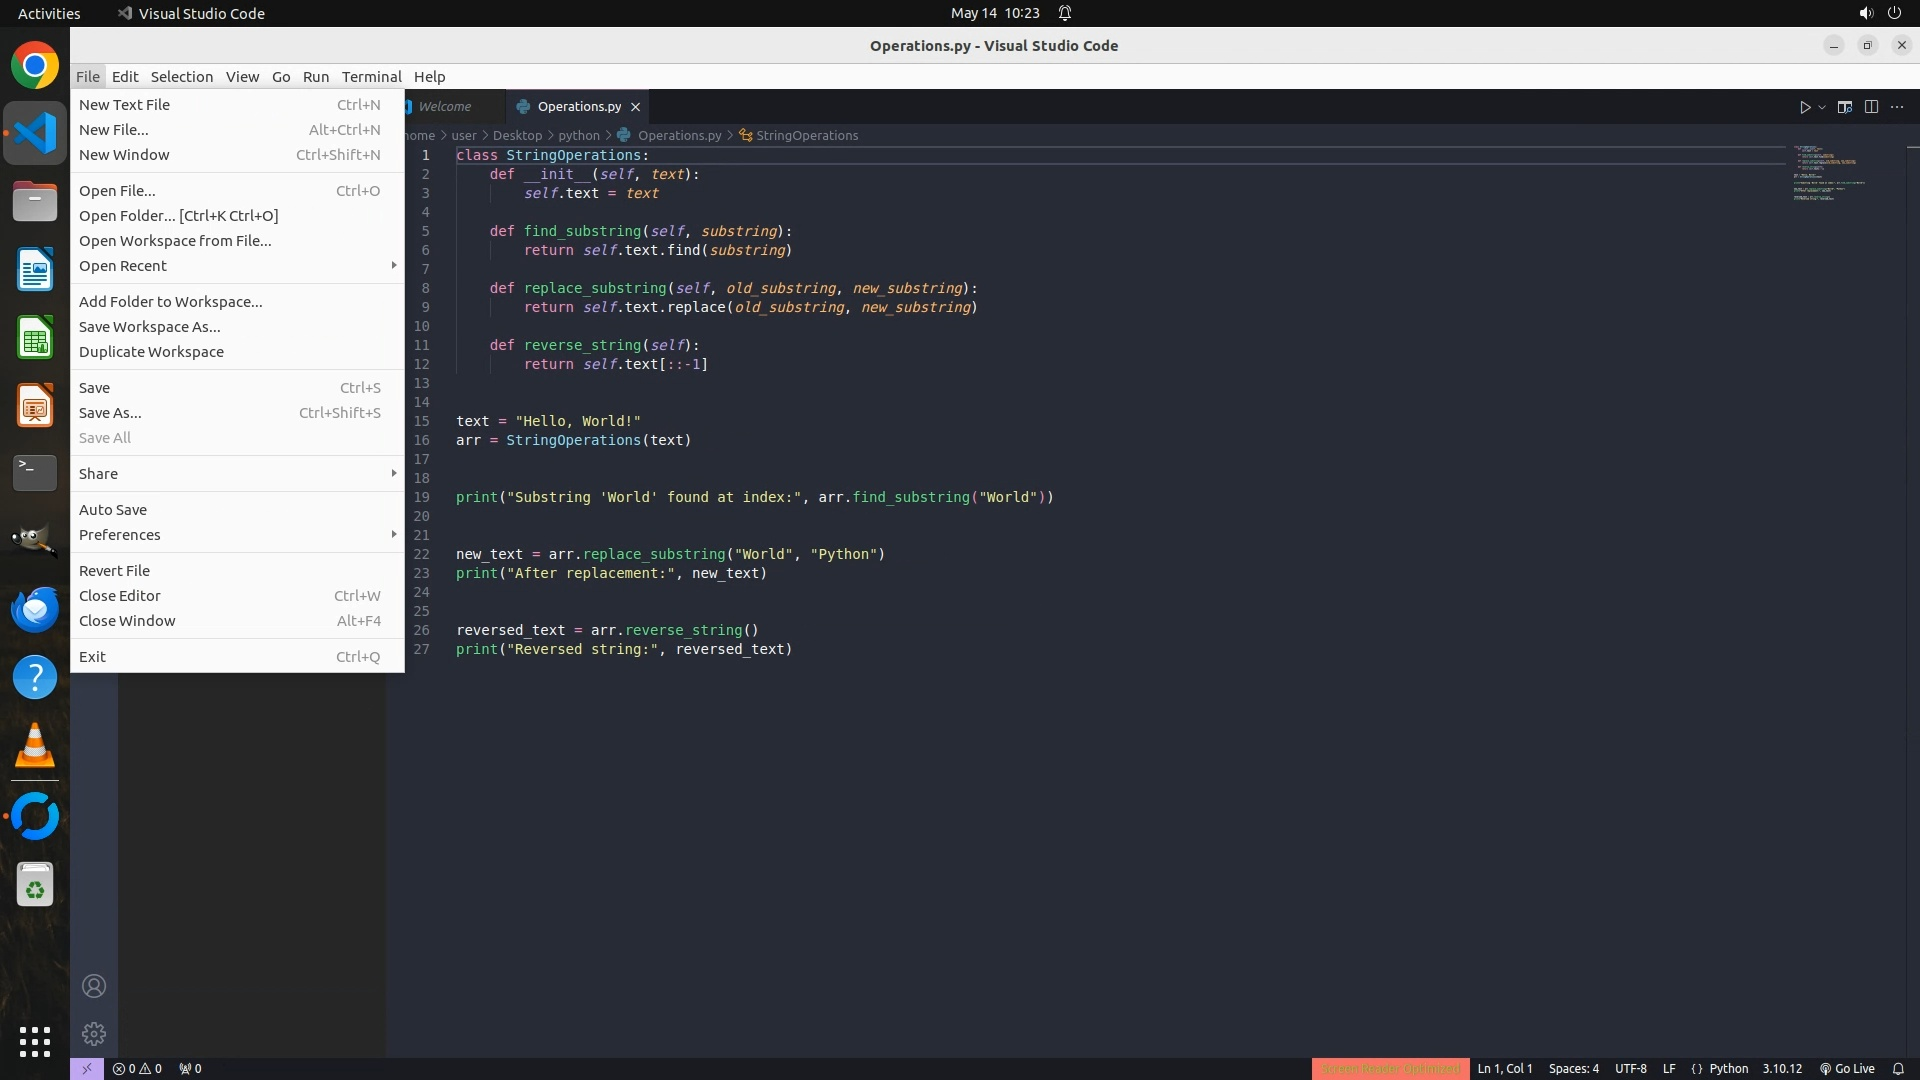Click Python language mode in status bar
1920x1080 pixels.
tap(1728, 1068)
